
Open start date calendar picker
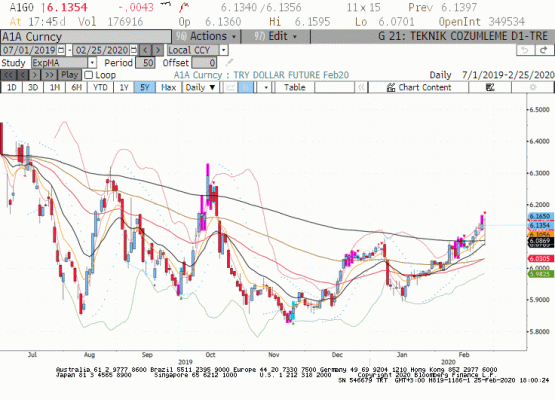(x=61, y=50)
